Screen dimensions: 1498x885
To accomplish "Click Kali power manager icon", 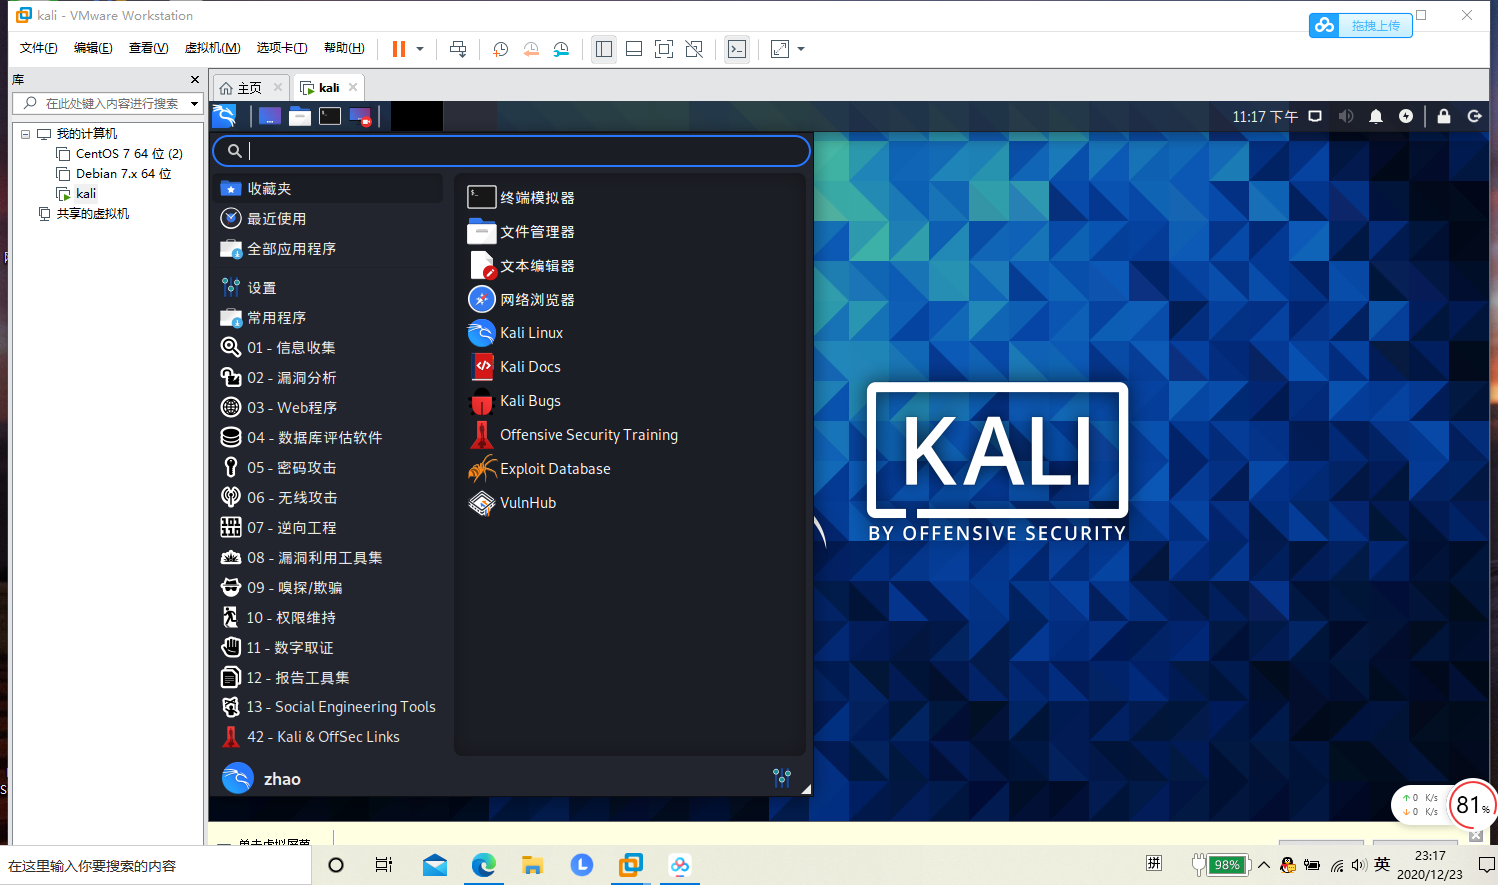I will click(1406, 116).
